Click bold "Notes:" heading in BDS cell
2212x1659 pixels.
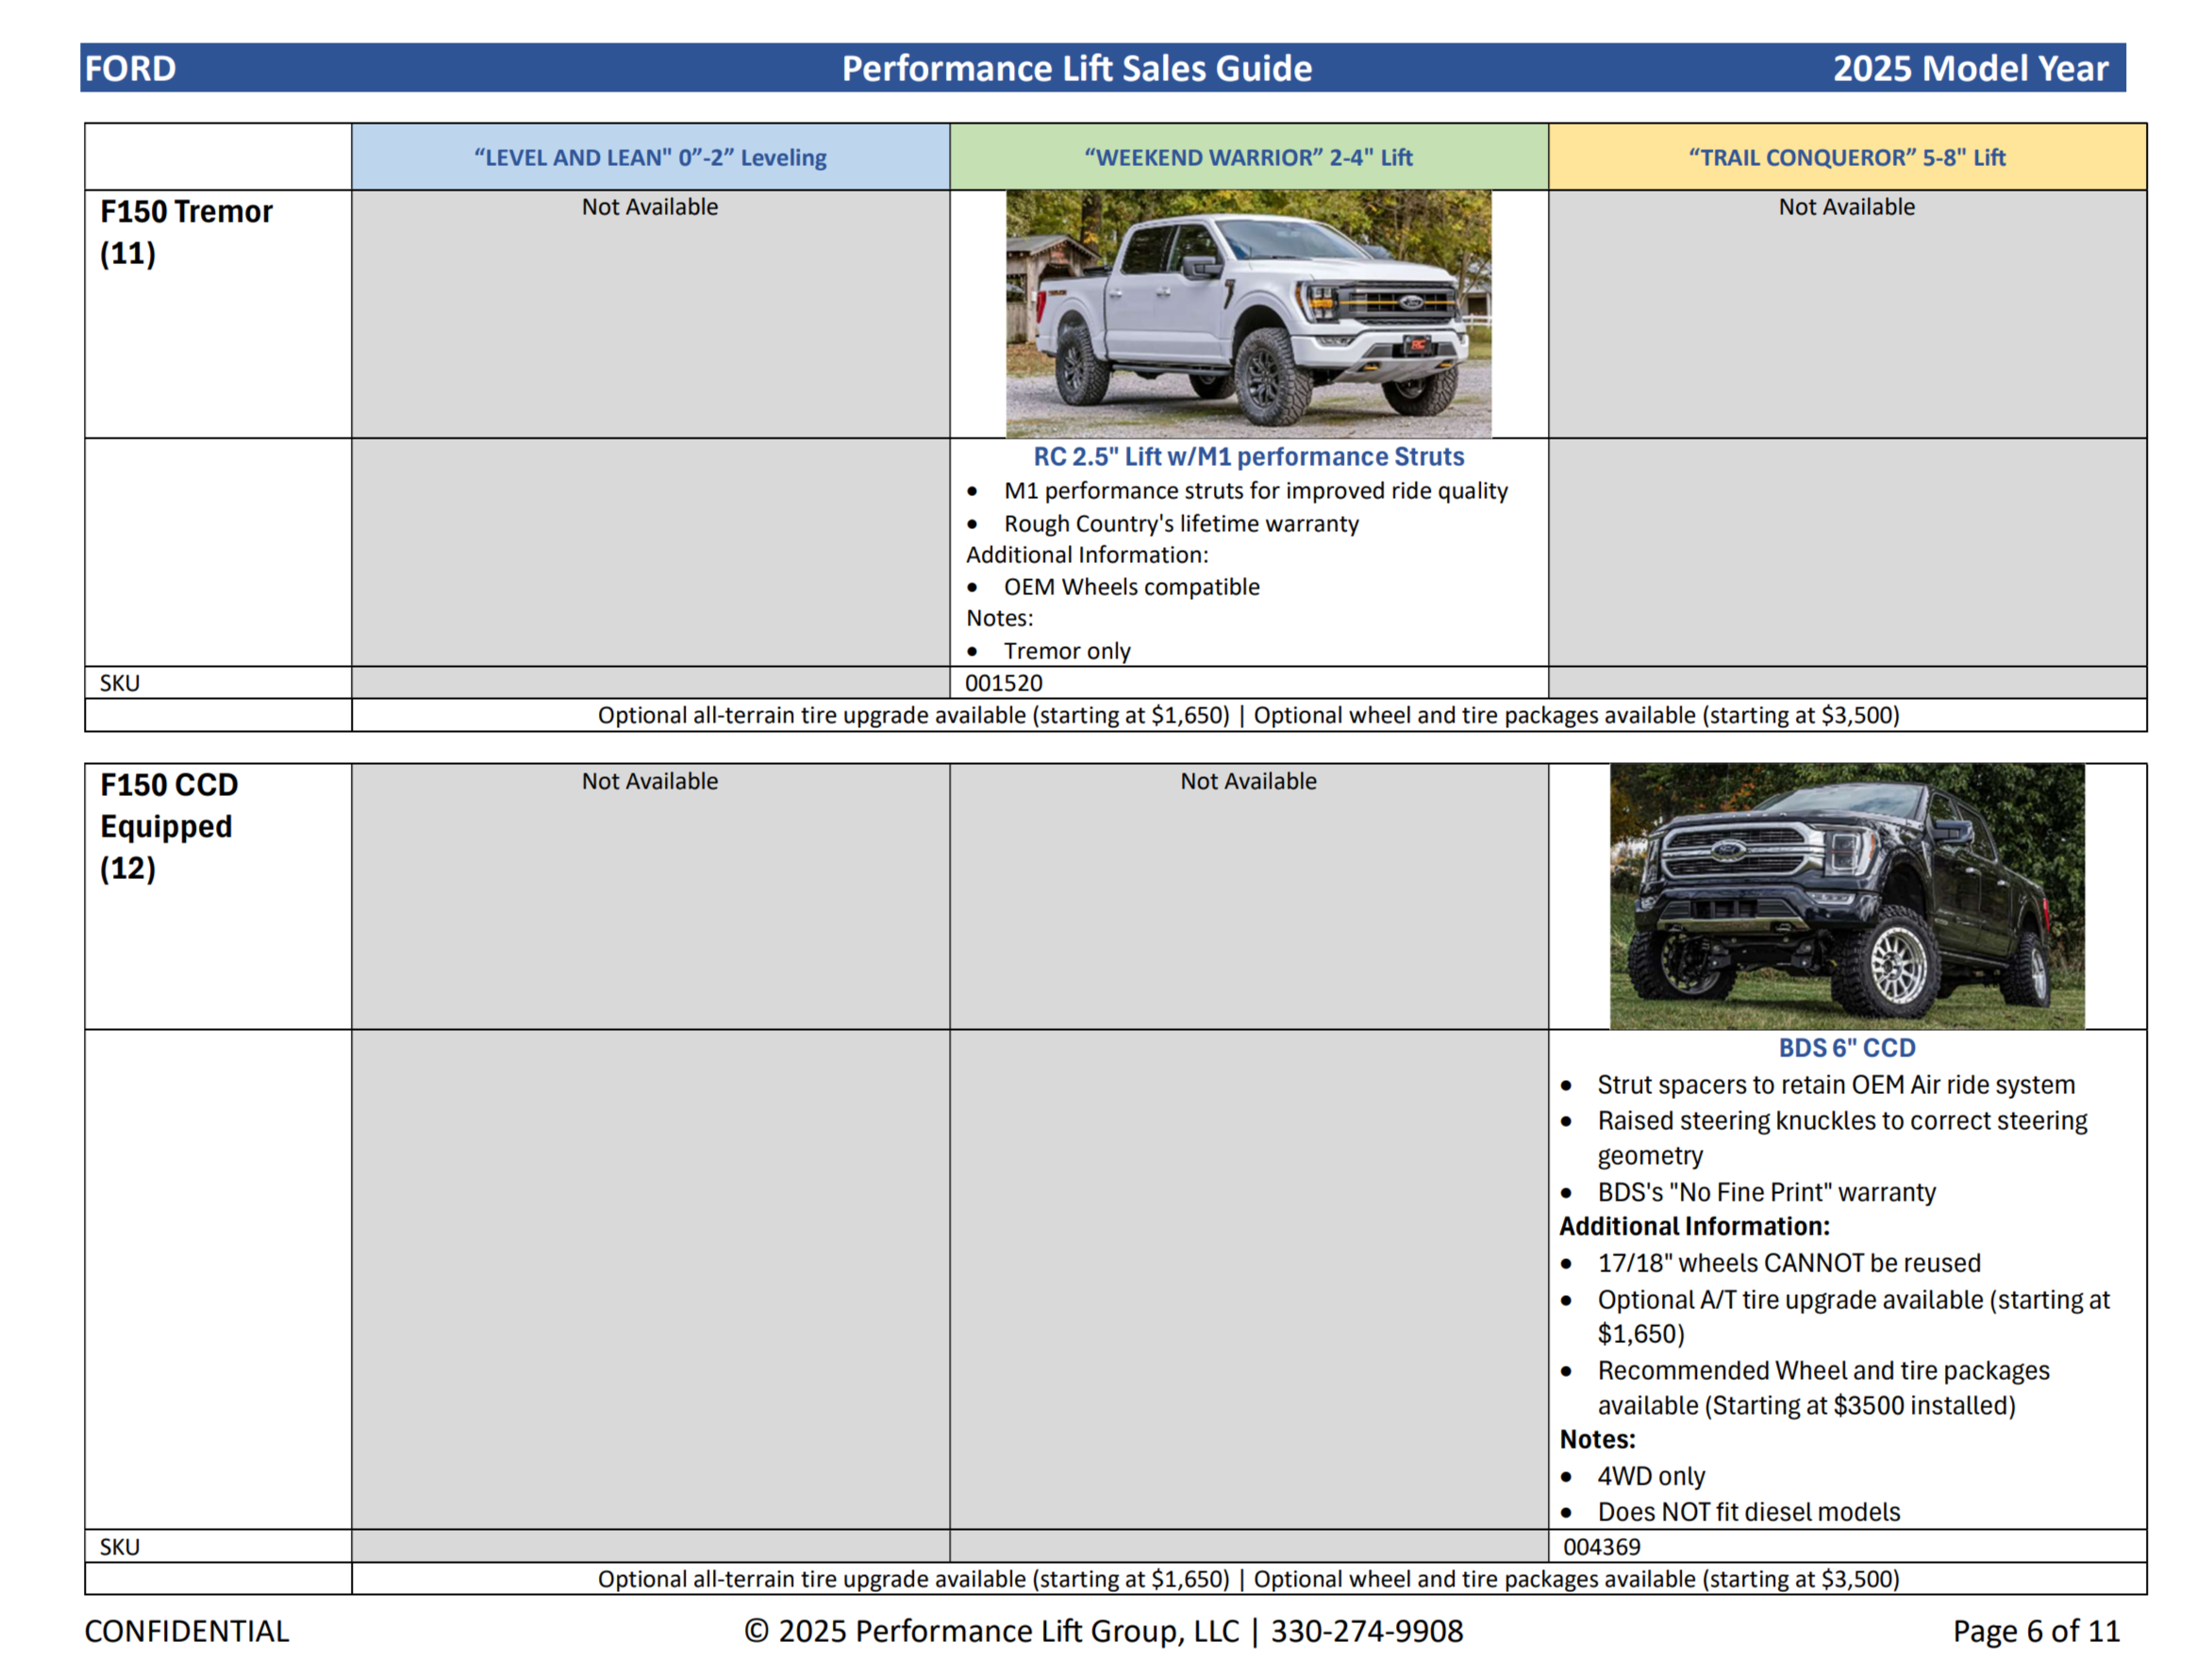pos(1597,1440)
